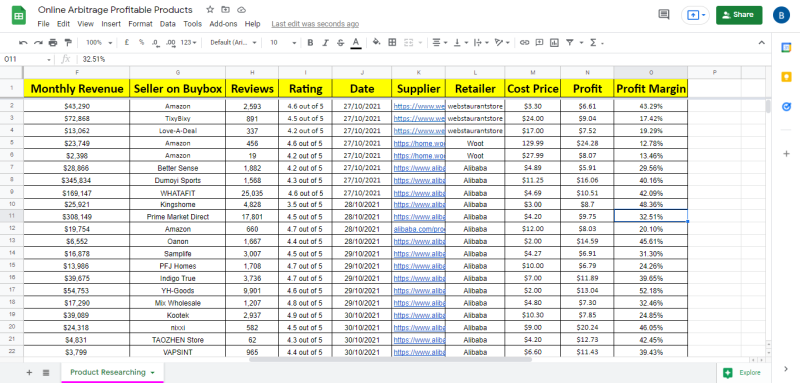This screenshot has height=383, width=800.
Task: Print the spreadsheet
Action: coord(53,43)
